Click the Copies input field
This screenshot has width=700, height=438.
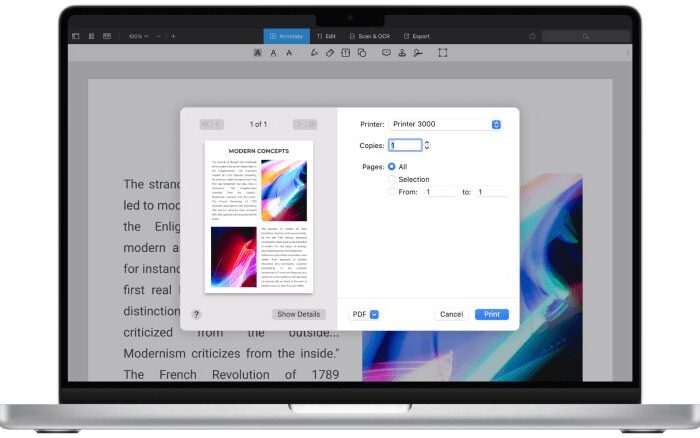[x=405, y=145]
